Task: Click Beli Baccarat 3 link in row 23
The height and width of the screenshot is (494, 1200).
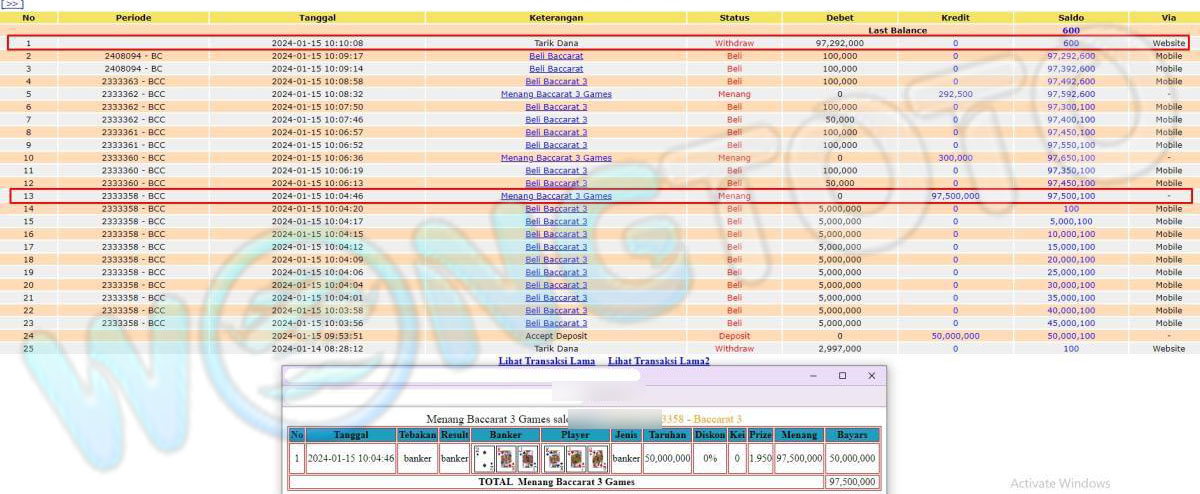Action: click(x=556, y=323)
